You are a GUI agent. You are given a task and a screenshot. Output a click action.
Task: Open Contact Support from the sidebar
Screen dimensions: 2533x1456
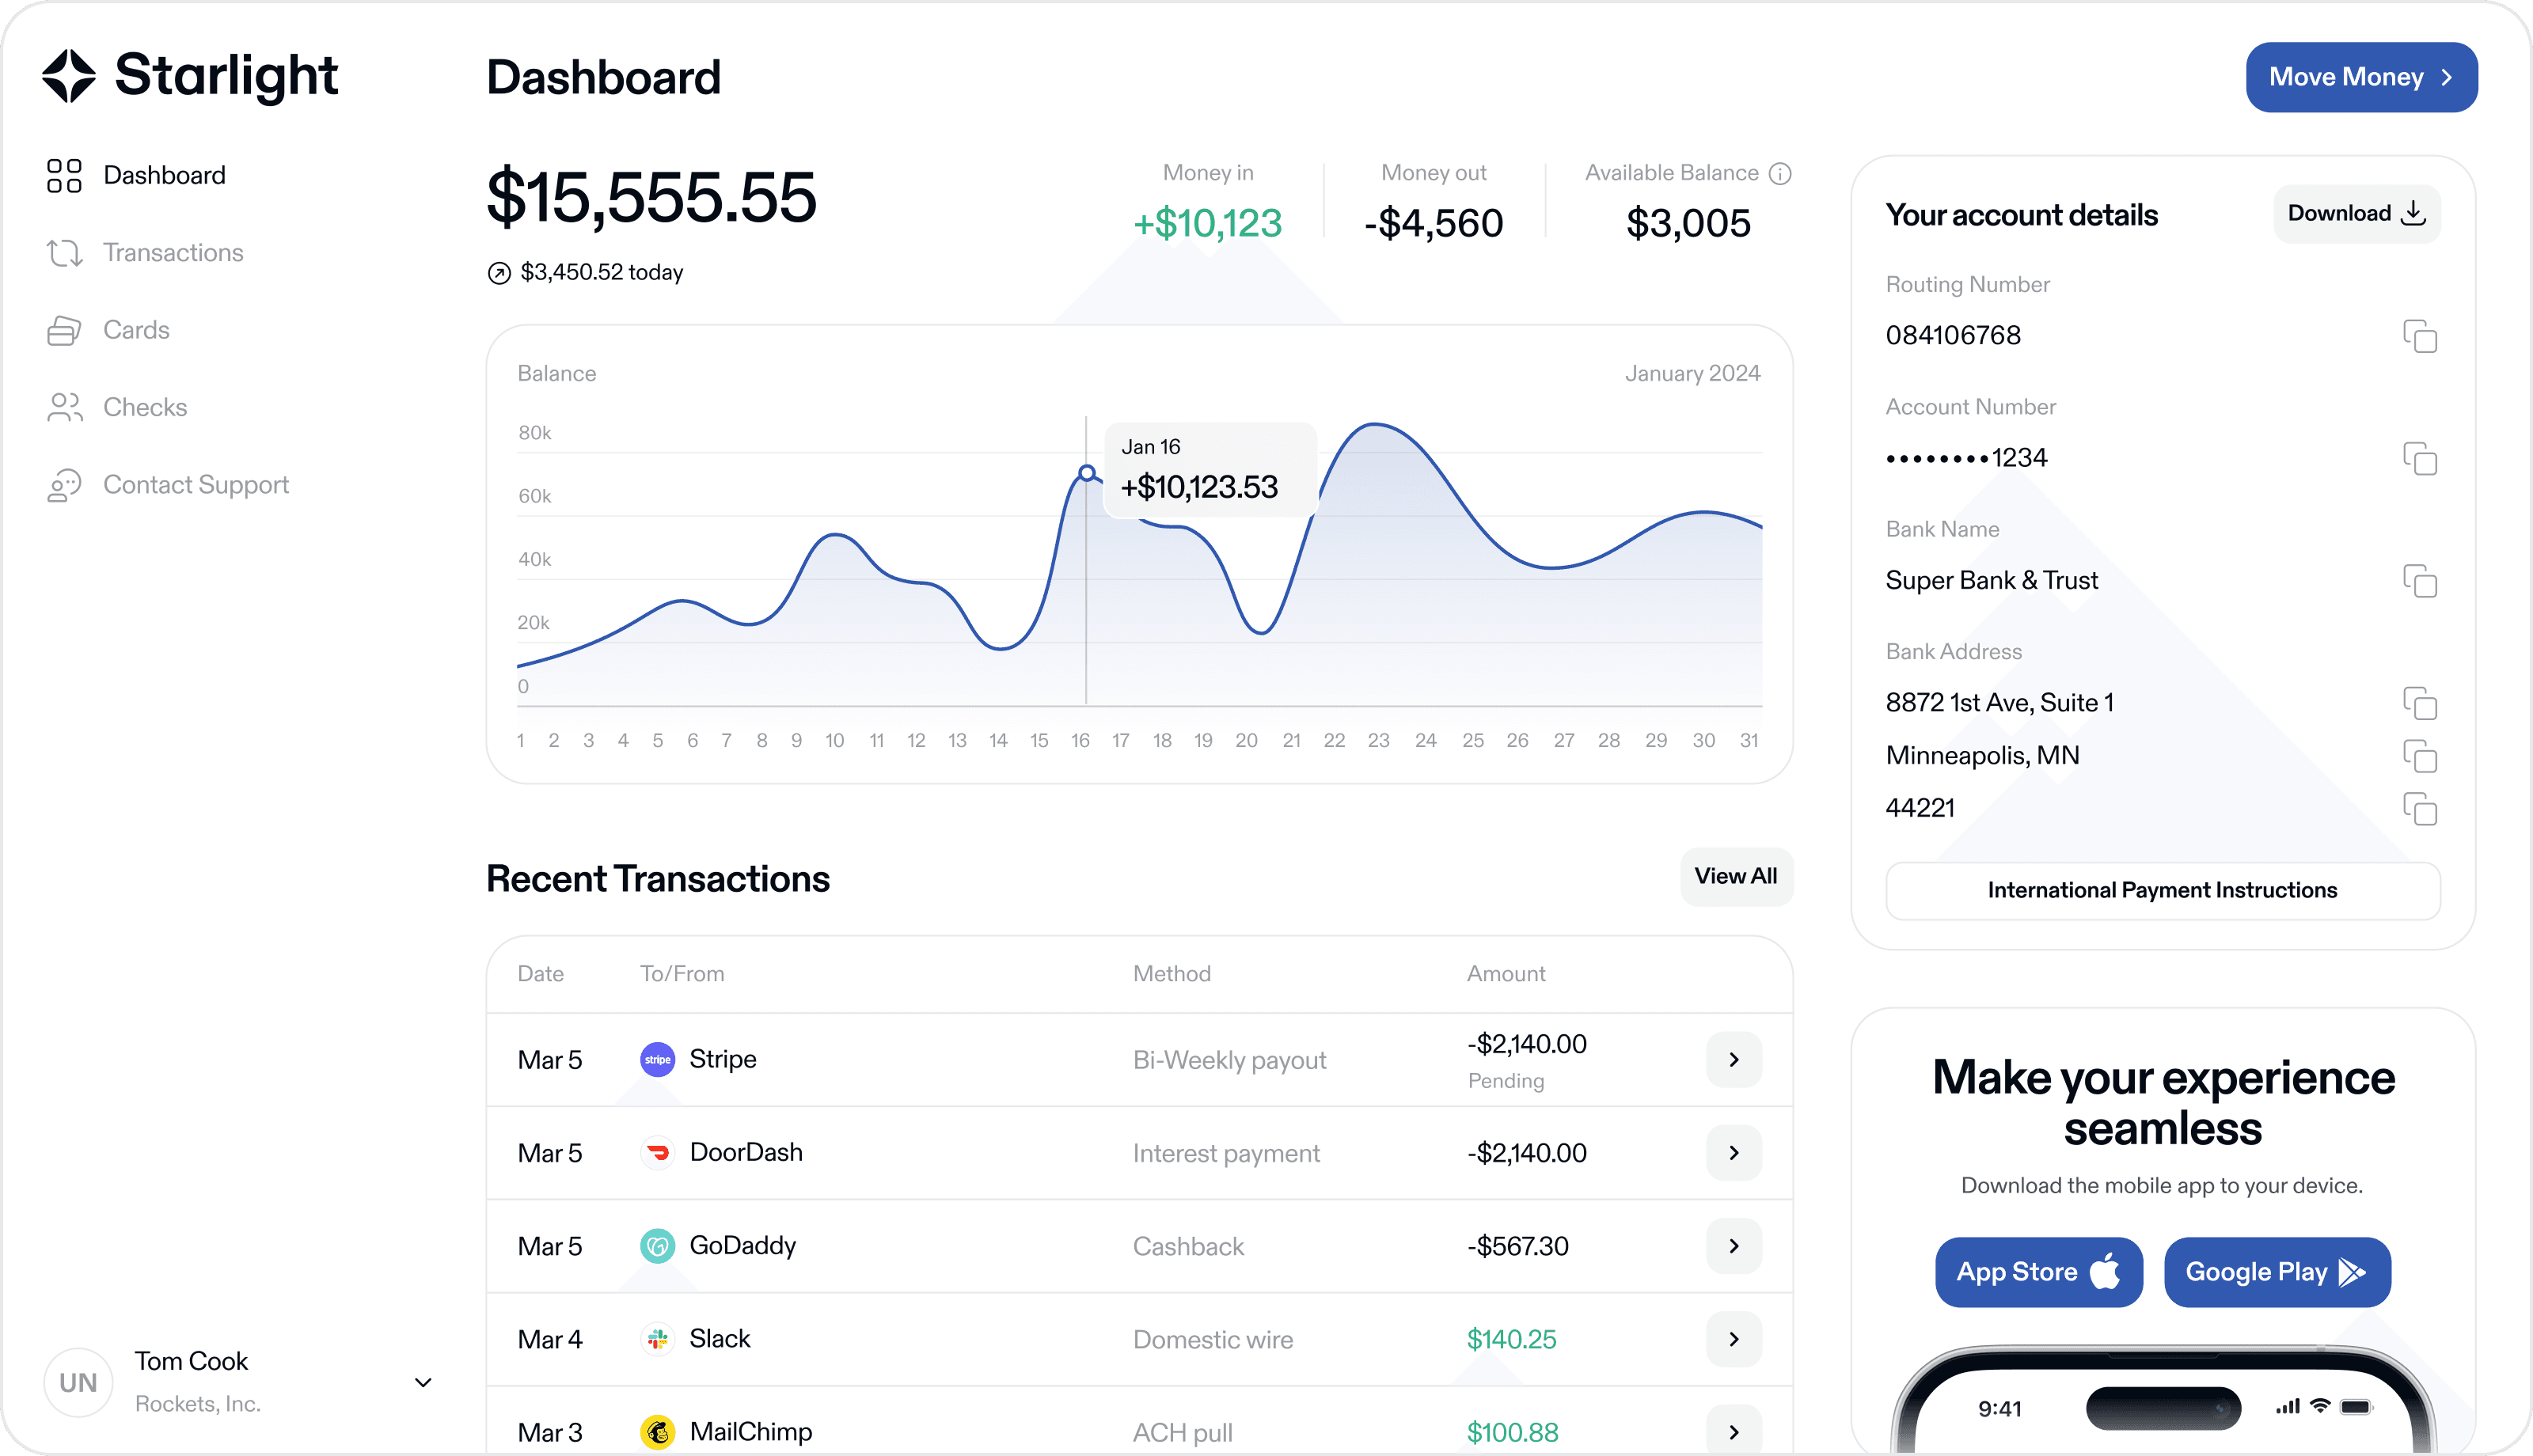(195, 485)
